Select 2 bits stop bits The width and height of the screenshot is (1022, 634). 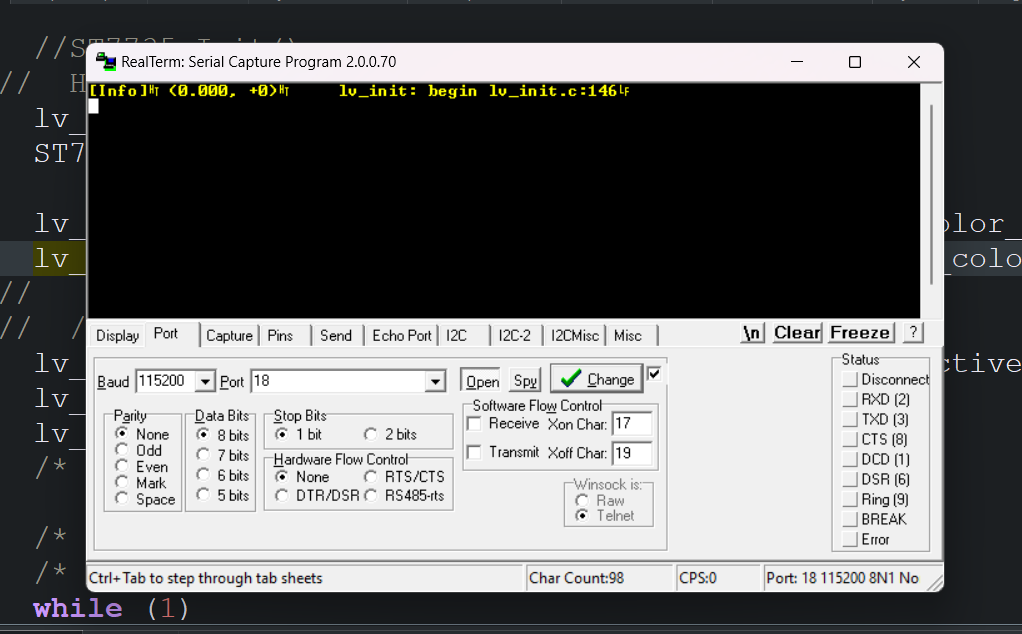click(x=371, y=434)
